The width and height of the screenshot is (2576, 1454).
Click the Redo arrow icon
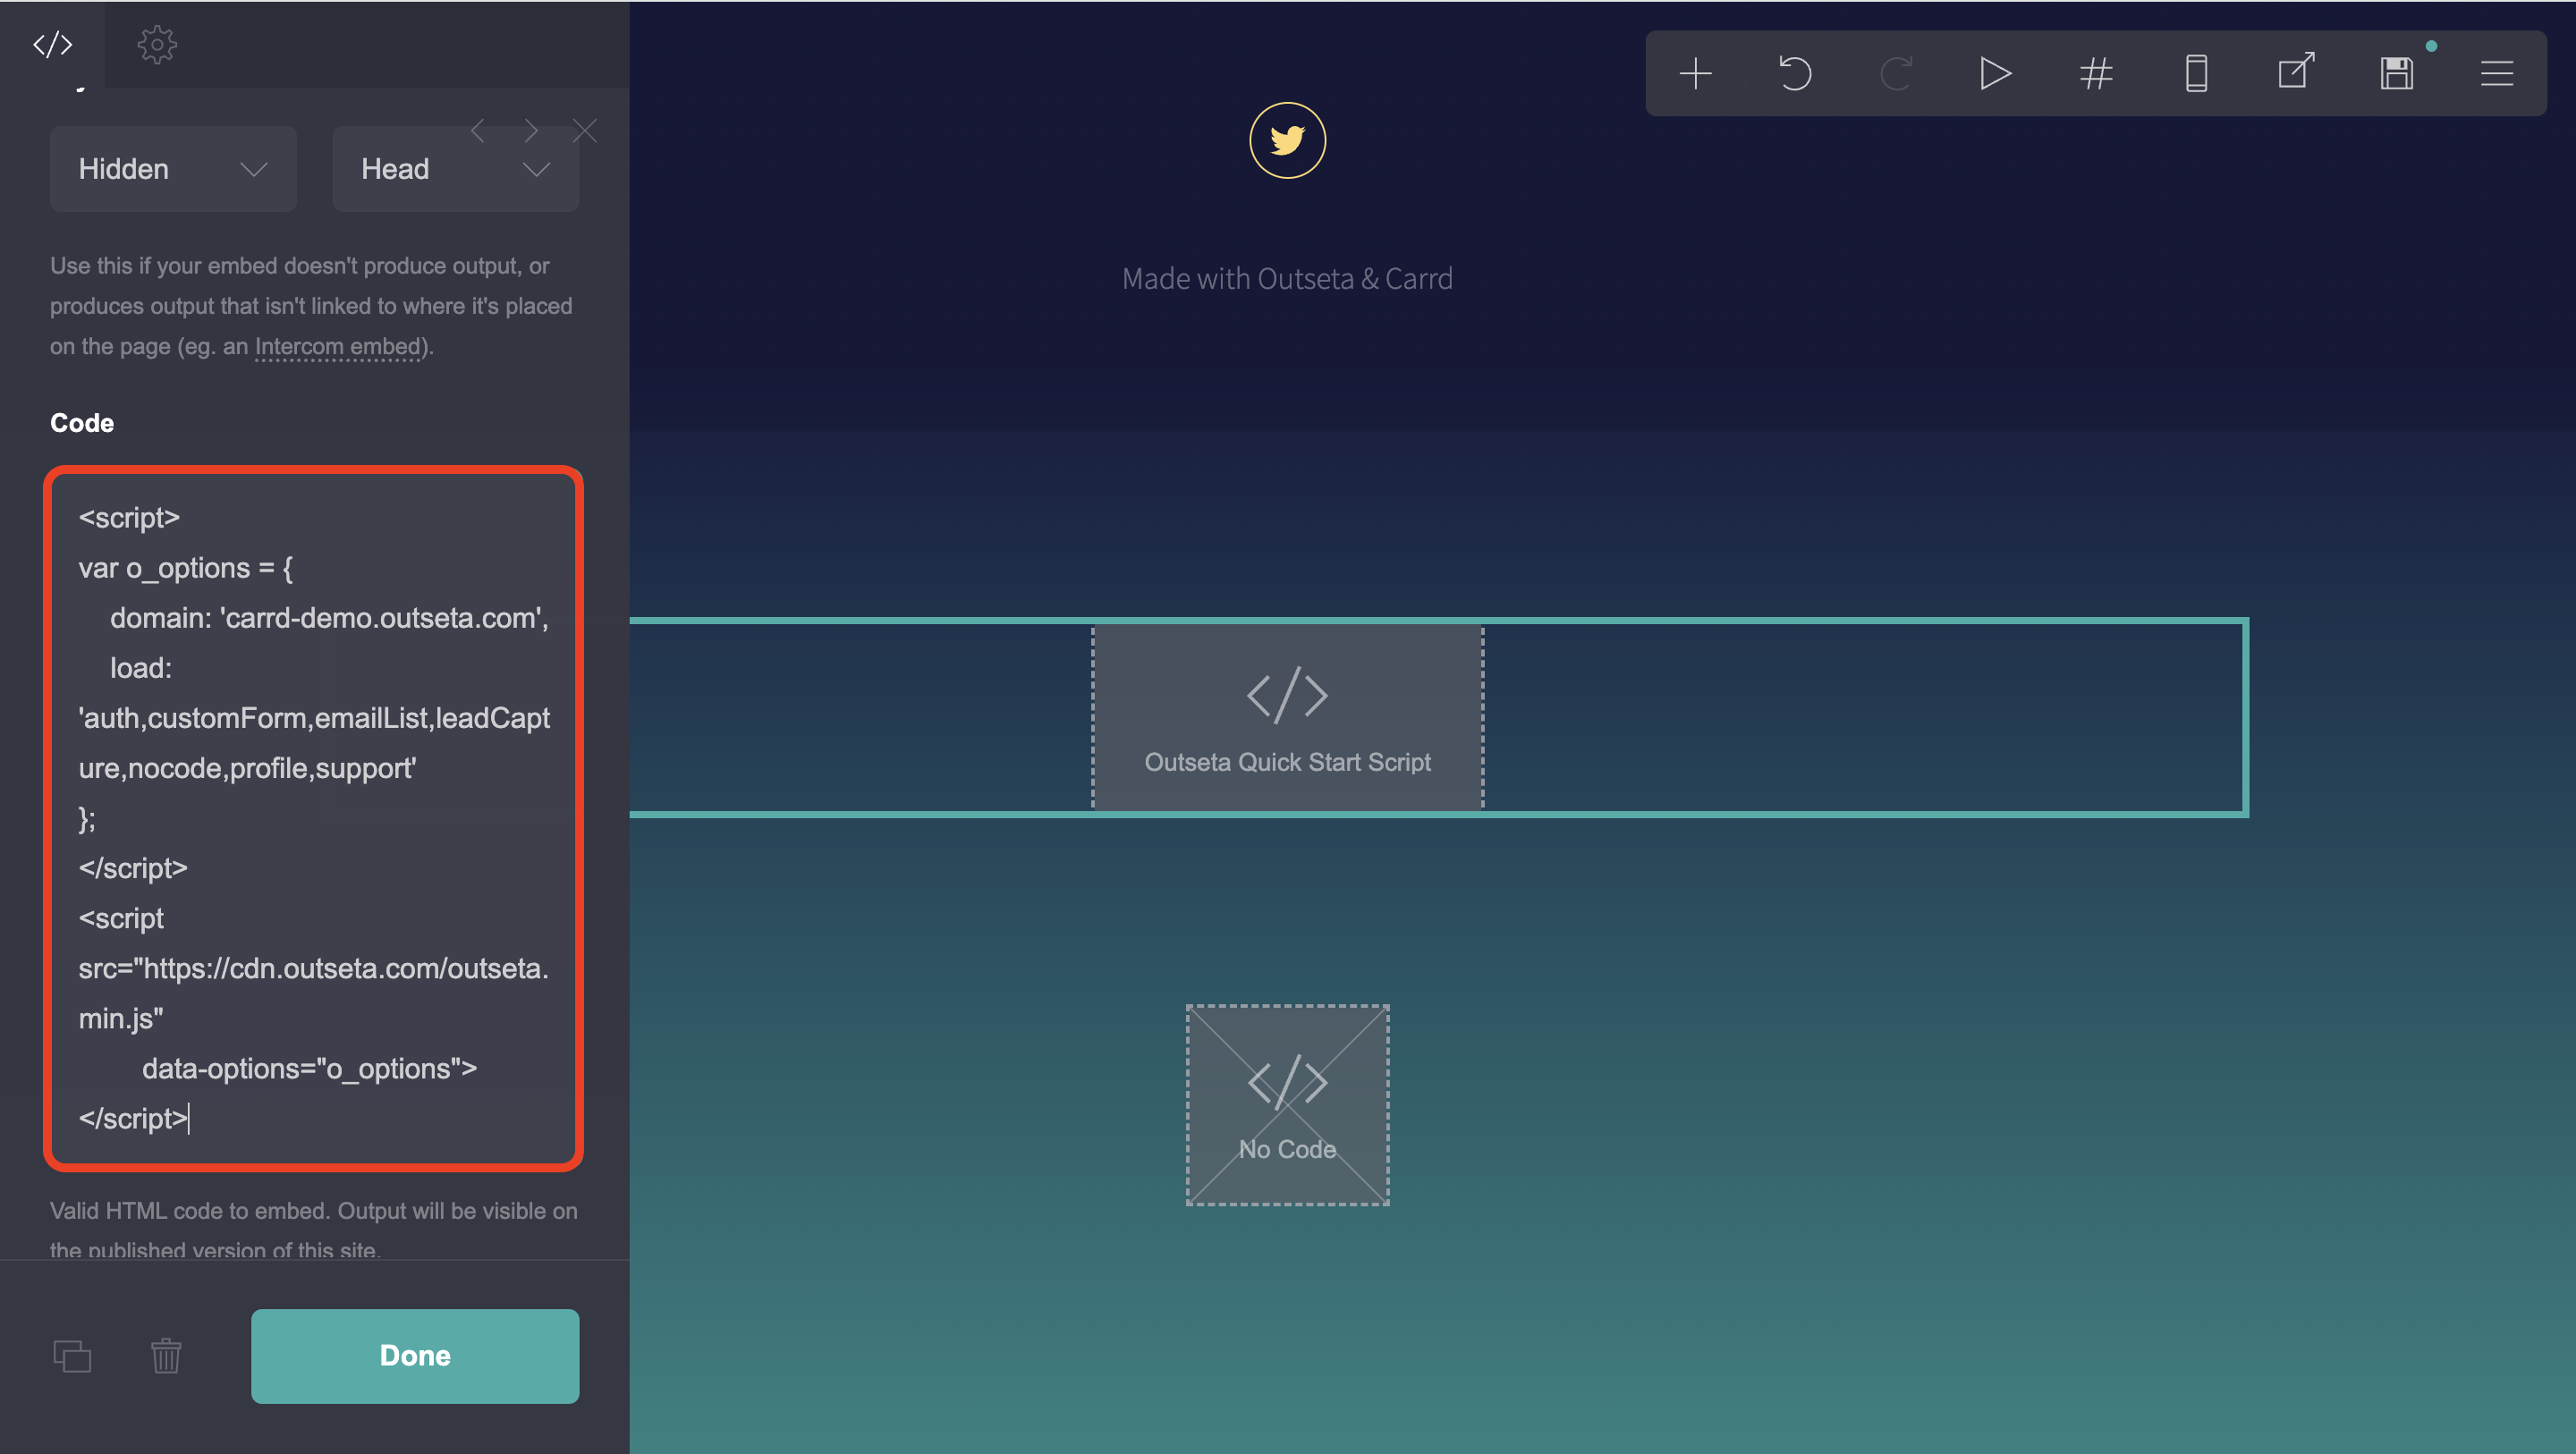(1896, 74)
